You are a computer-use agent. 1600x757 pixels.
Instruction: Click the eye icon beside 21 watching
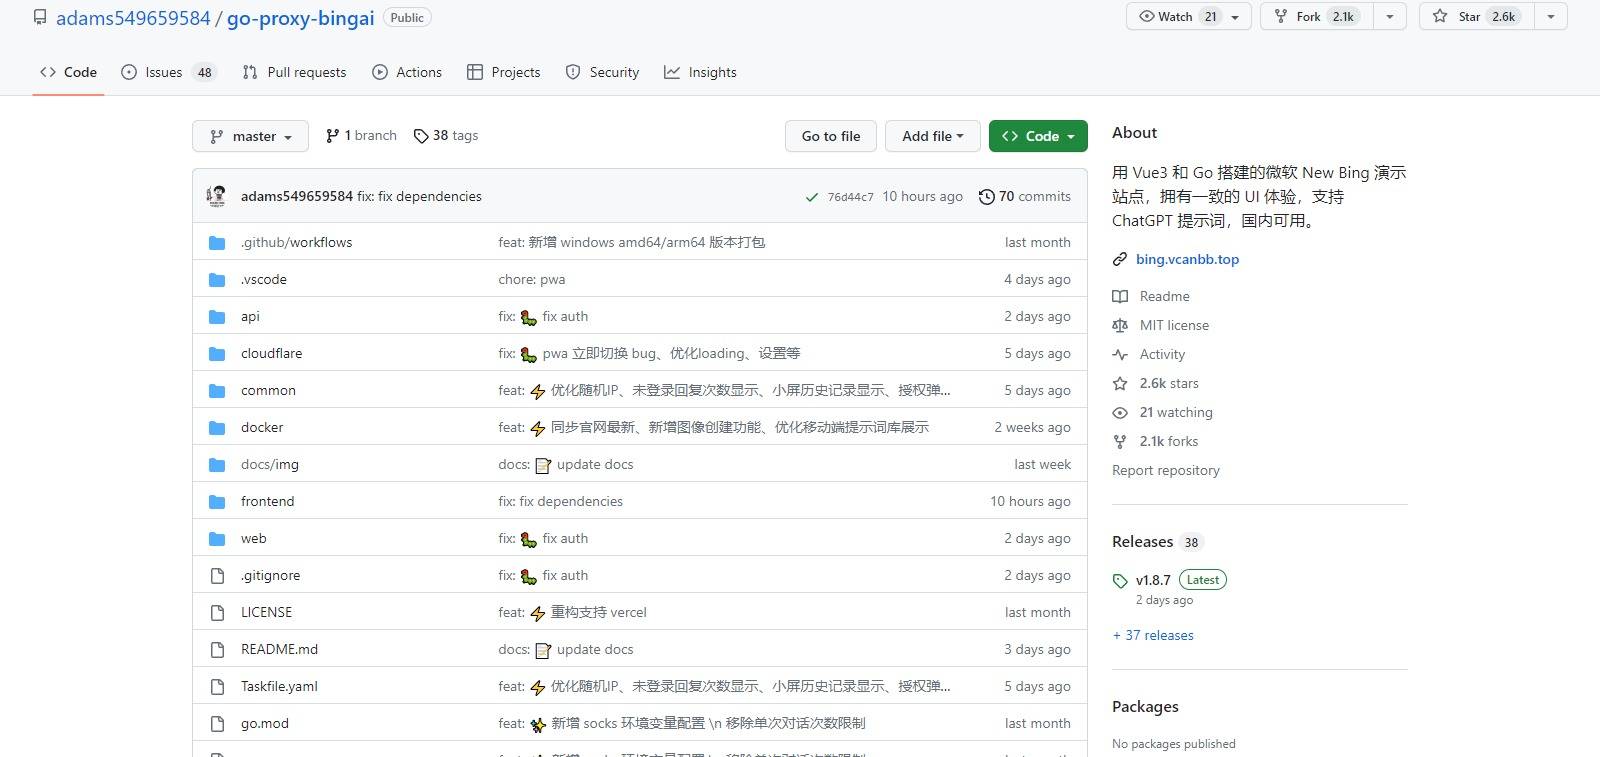pos(1120,413)
